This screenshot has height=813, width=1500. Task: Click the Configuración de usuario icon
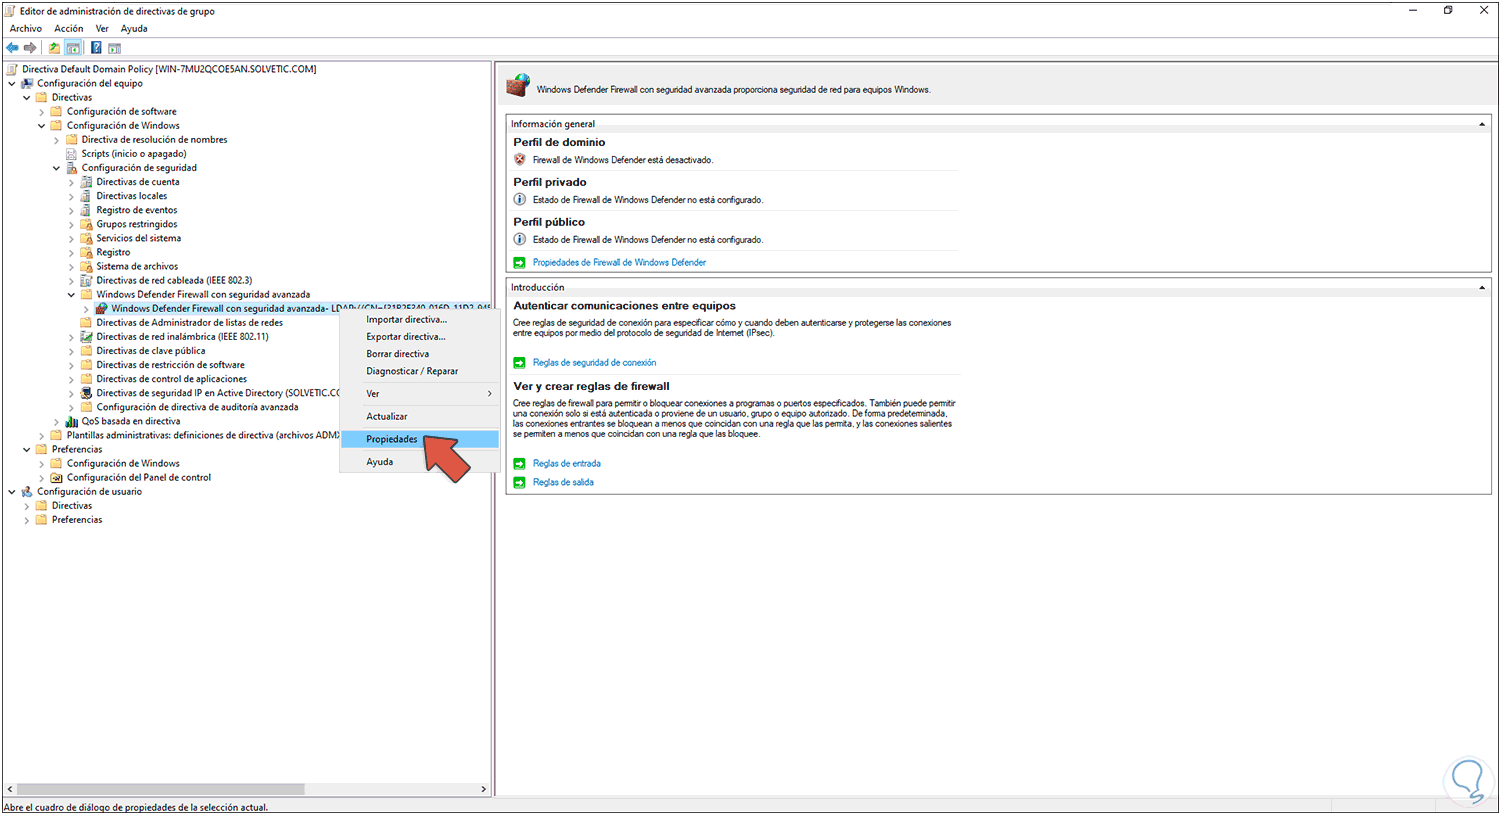click(27, 491)
